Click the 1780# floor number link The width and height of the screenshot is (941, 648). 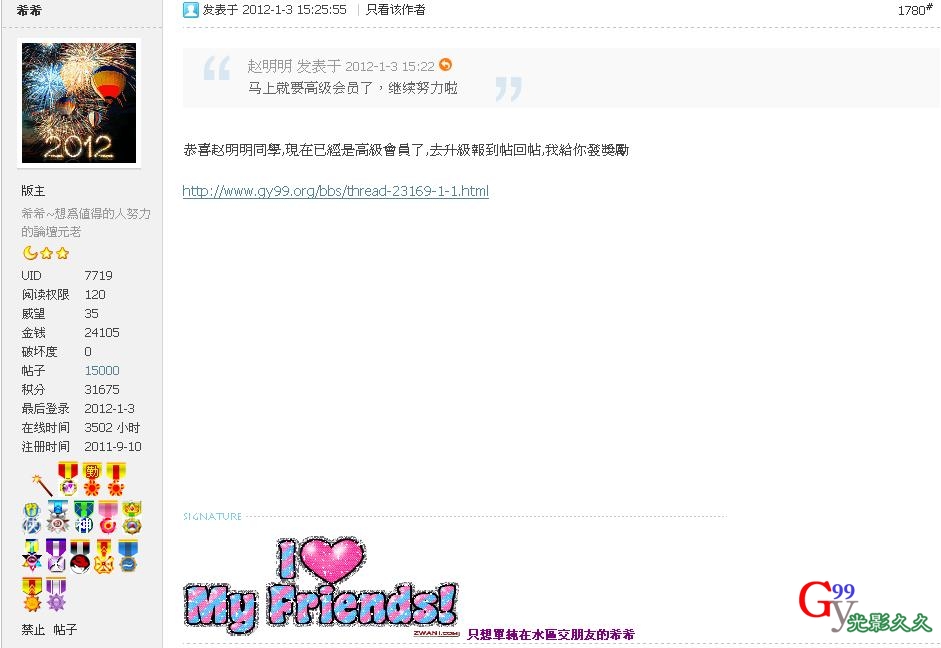click(915, 10)
